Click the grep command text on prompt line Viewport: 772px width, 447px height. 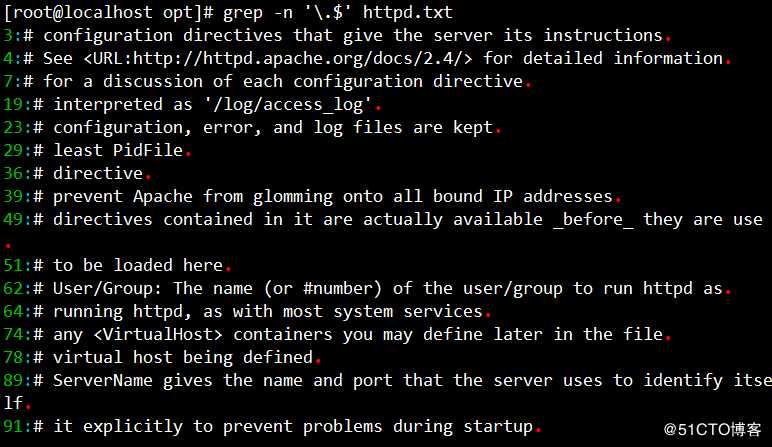[x=242, y=13]
